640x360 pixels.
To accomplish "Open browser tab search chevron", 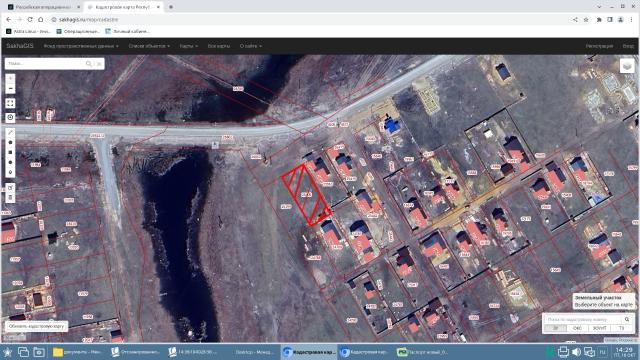I will [x=599, y=7].
